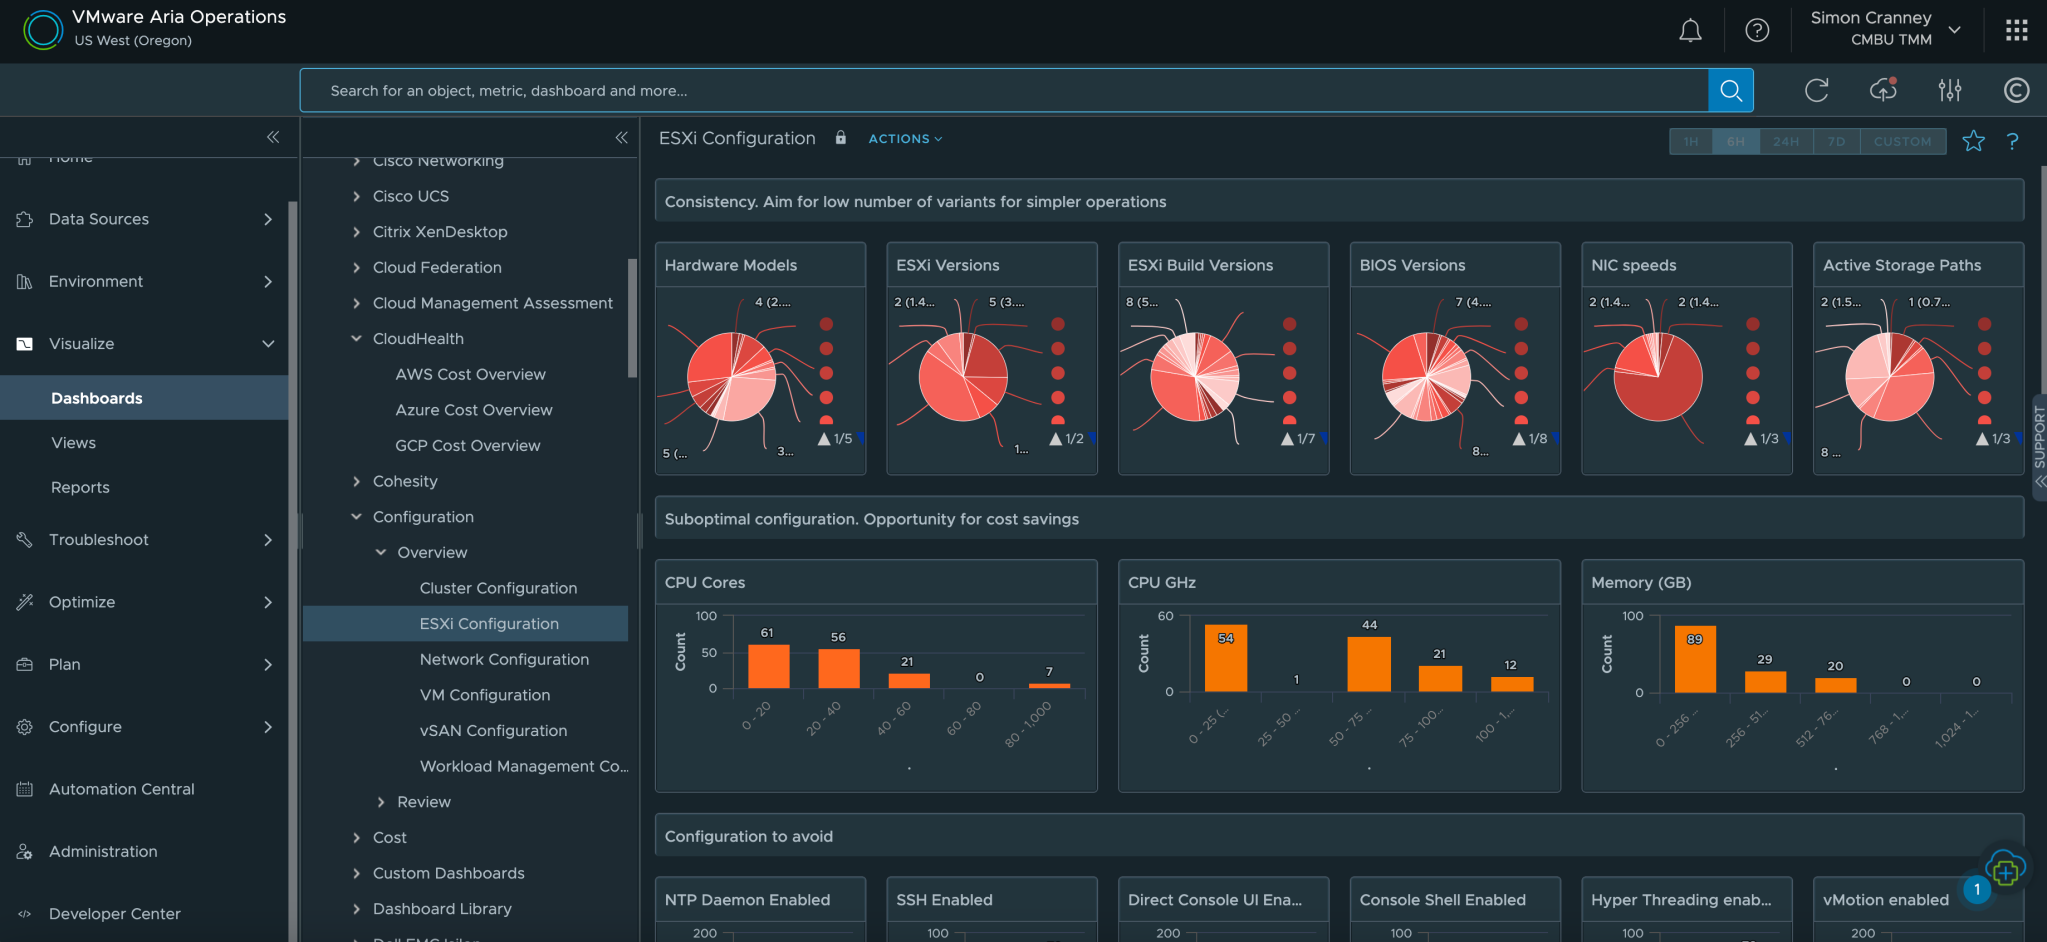2047x942 pixels.
Task: Click the Automation Central calendar icon
Action: (25, 789)
